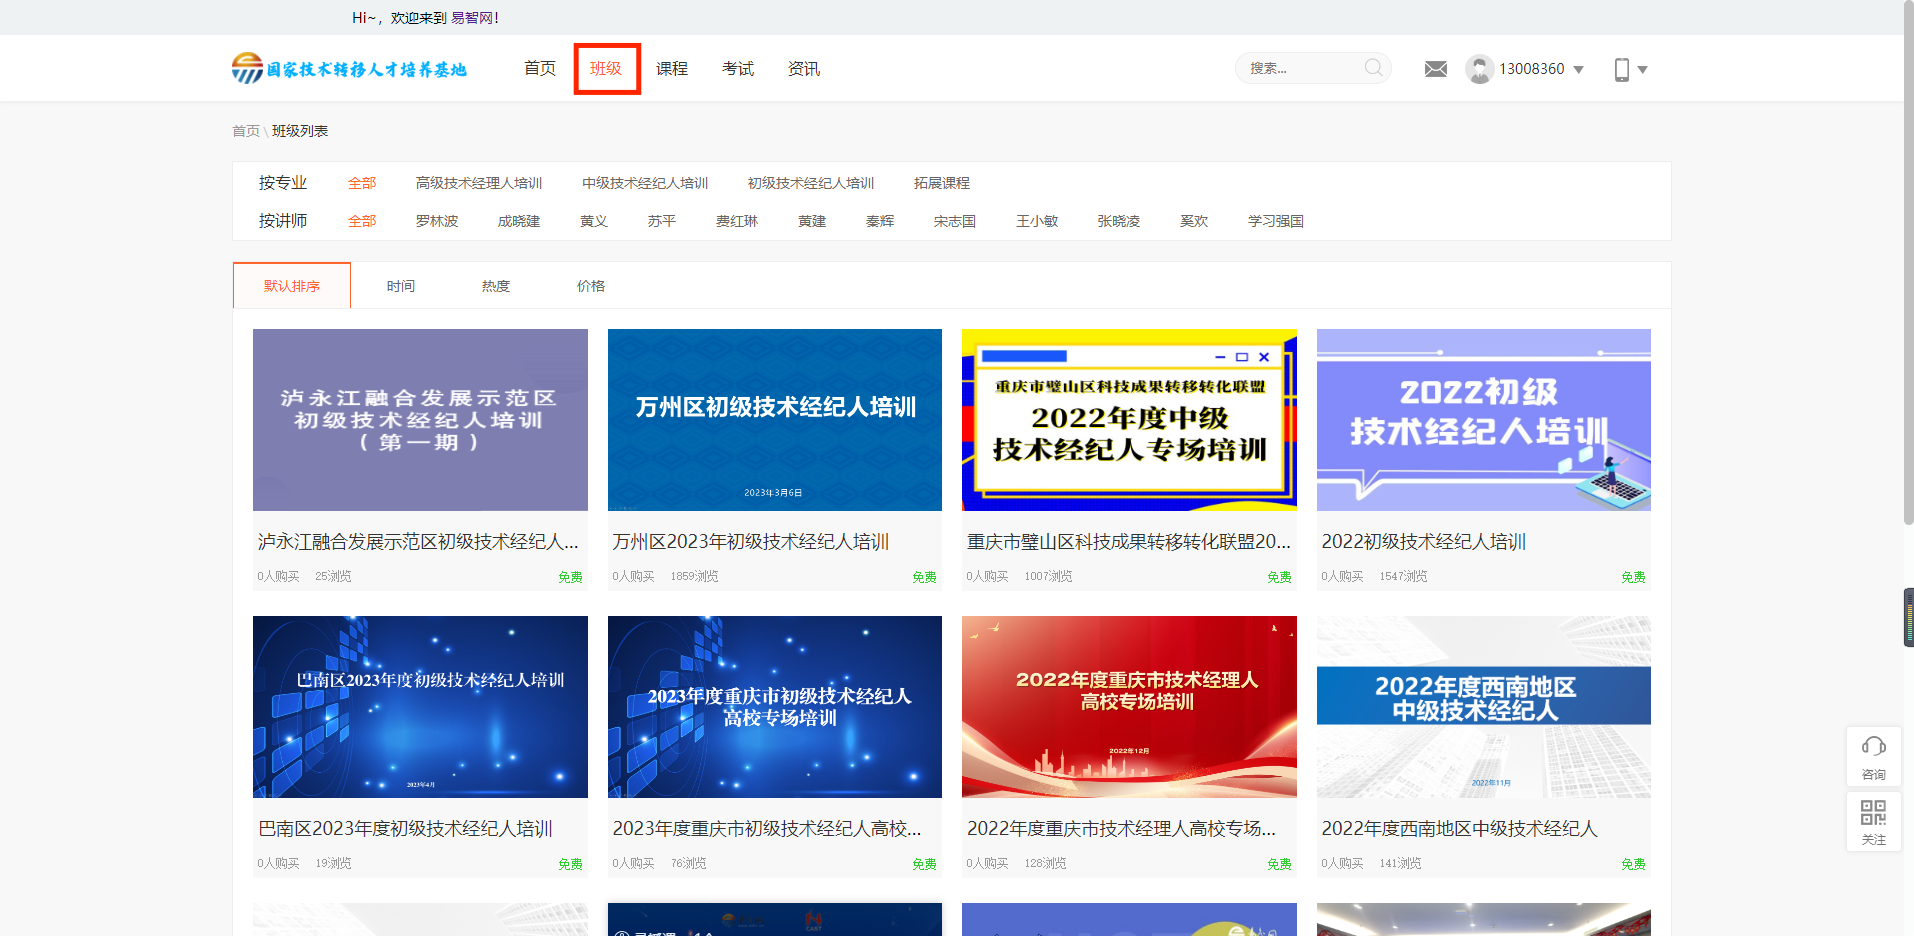Click title 2022初级技术经纪人培训

1424,542
